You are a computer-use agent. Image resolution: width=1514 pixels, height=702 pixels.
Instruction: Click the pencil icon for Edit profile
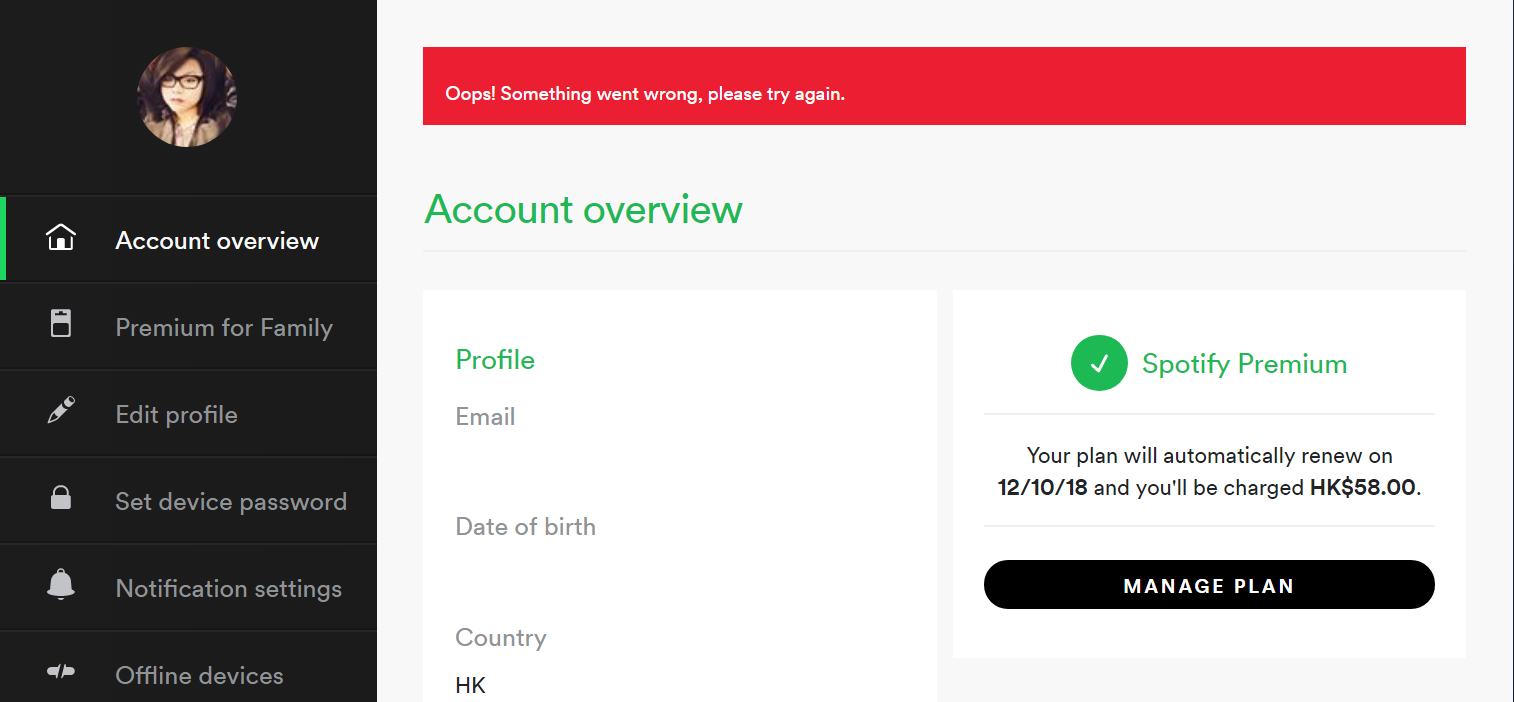point(61,411)
